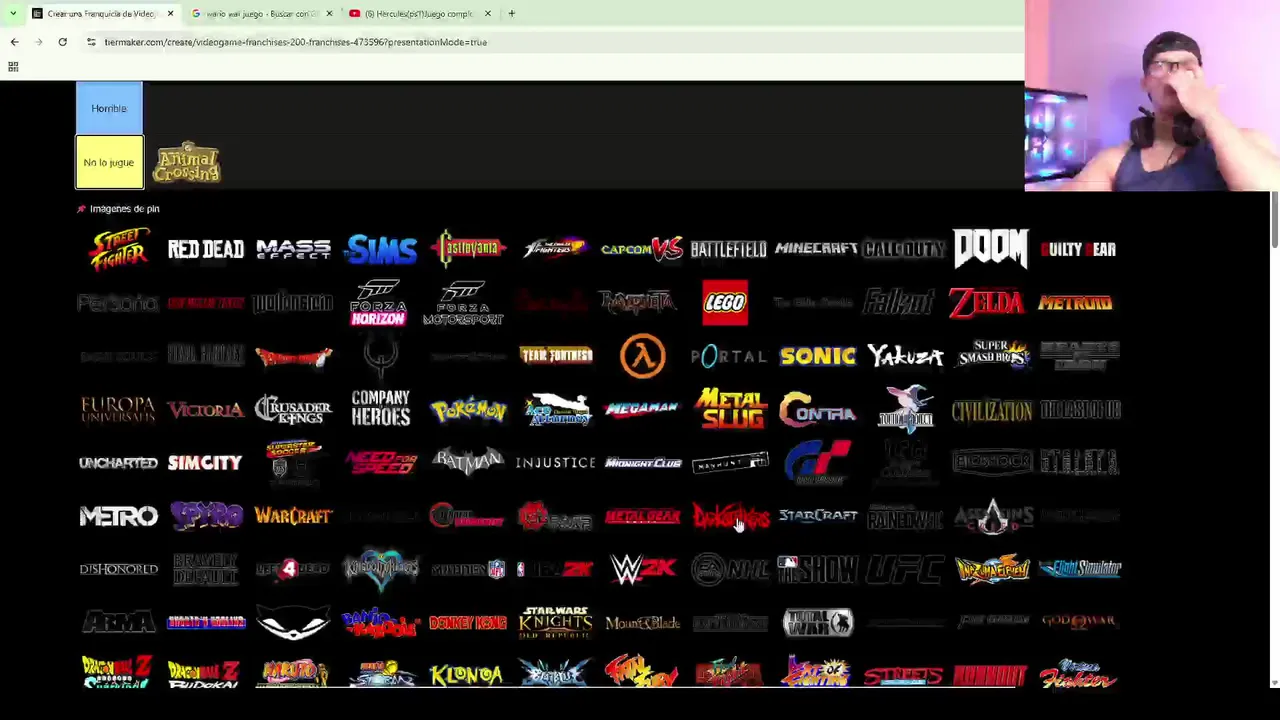
Task: Select the SimCity logo
Action: pyautogui.click(x=205, y=463)
